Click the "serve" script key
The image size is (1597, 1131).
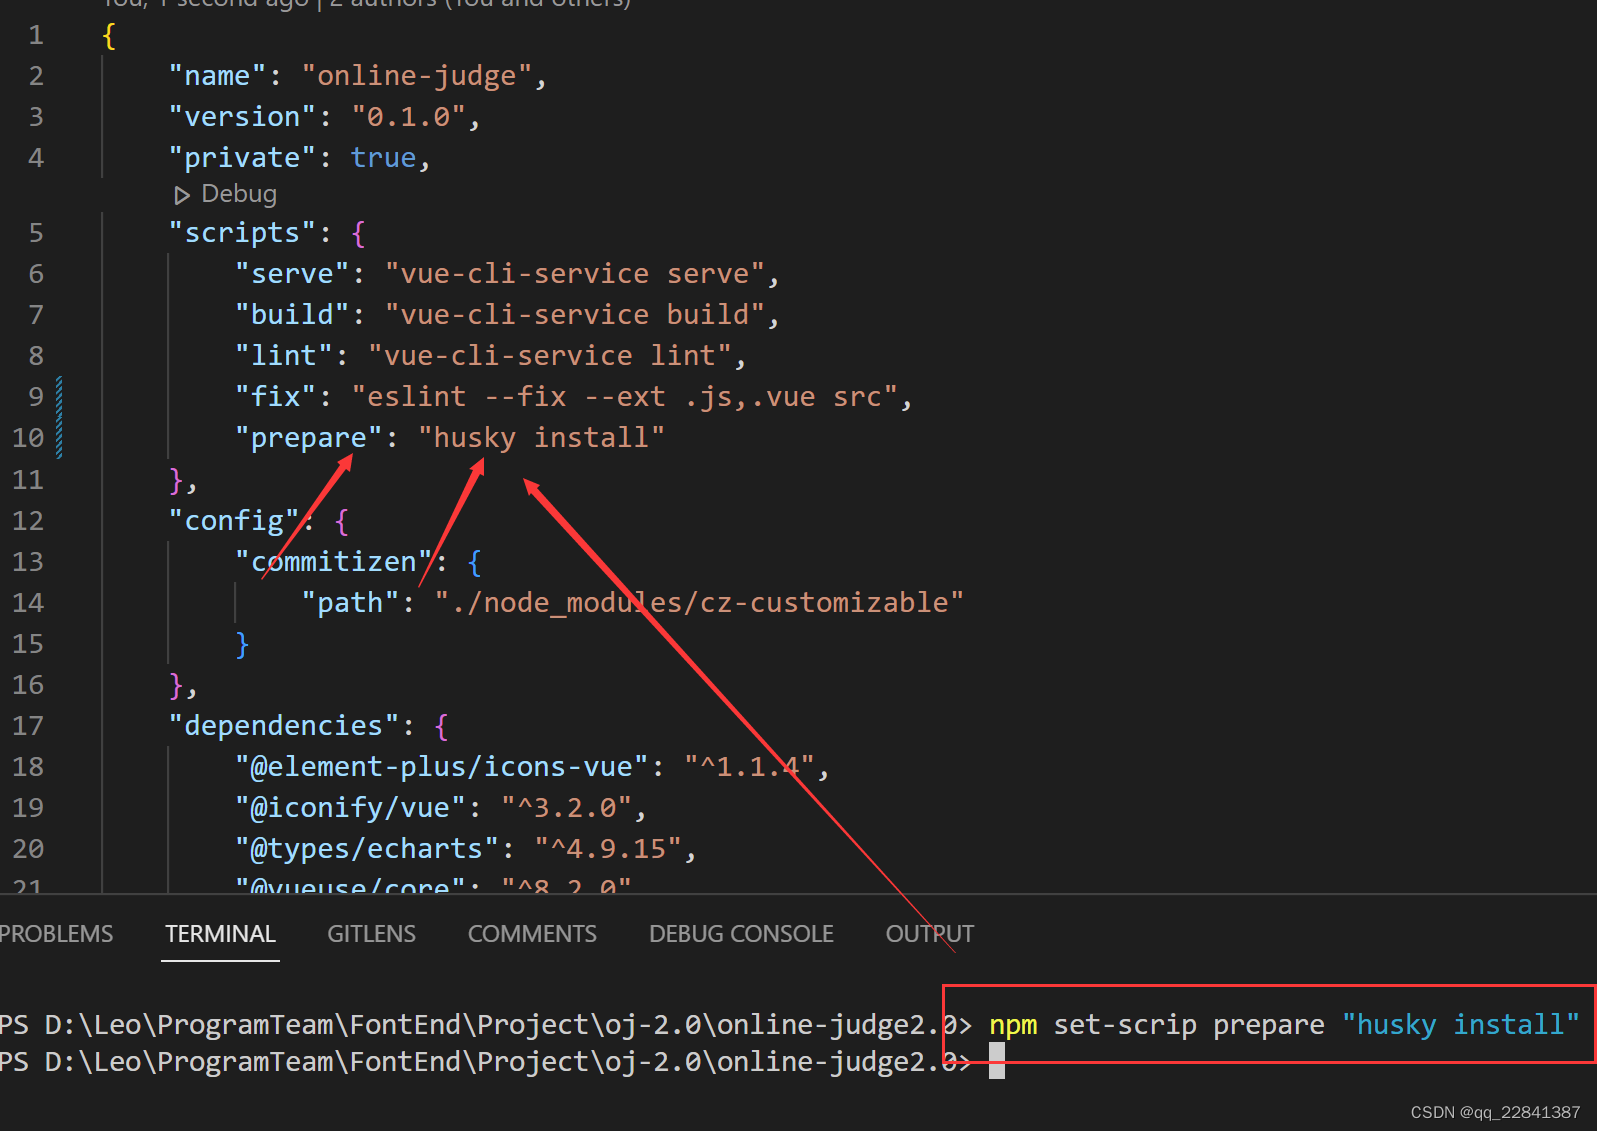click(x=292, y=274)
